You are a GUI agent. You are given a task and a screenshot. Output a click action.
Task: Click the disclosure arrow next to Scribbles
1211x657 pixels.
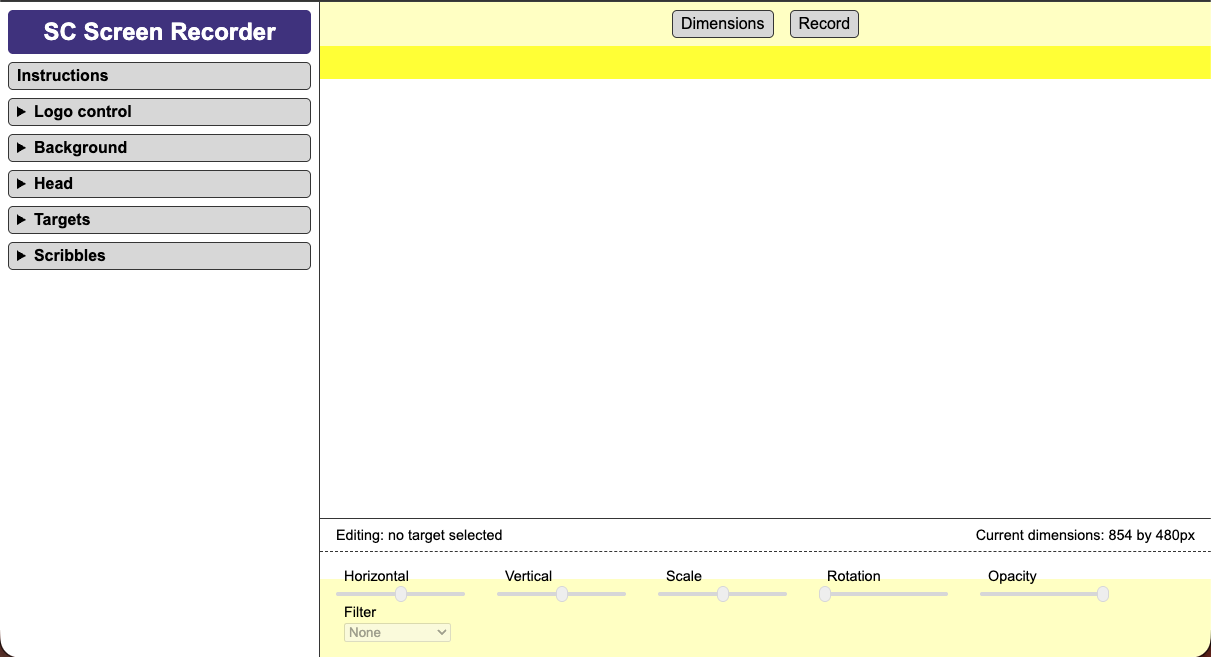tap(21, 255)
